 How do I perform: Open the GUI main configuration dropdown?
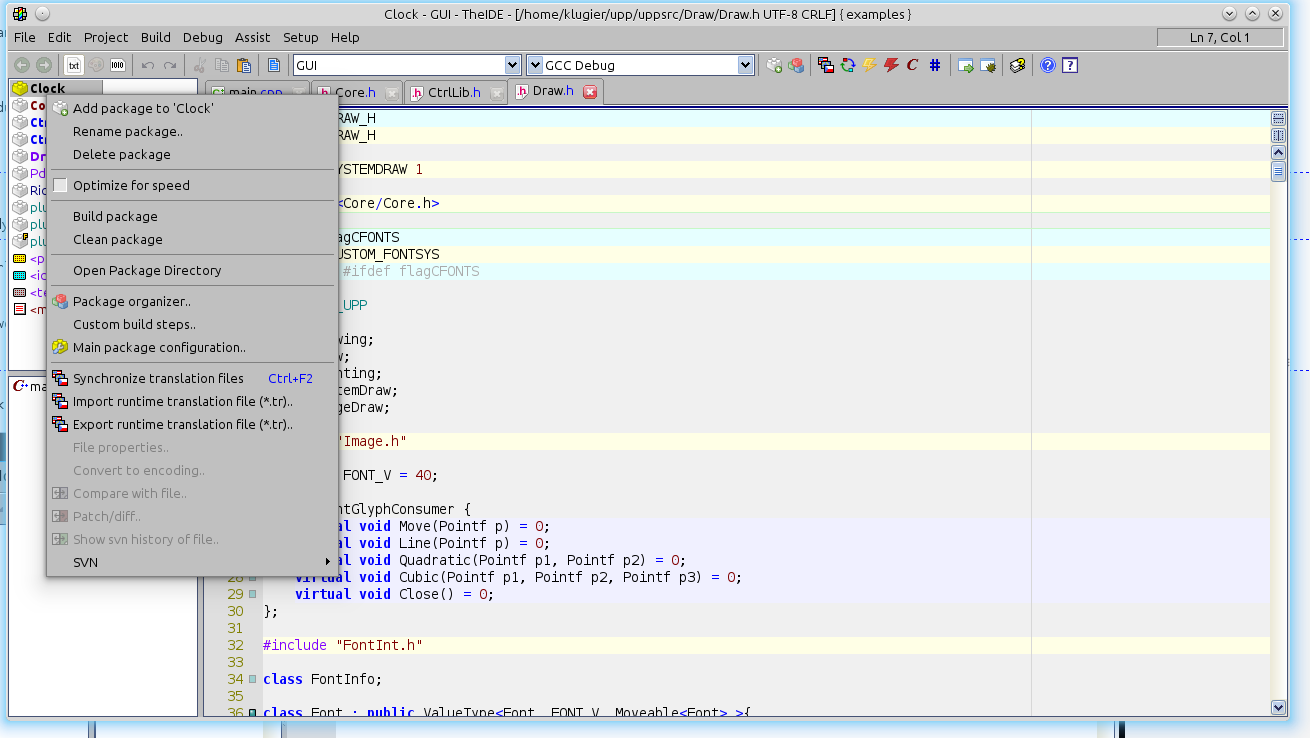pos(512,65)
